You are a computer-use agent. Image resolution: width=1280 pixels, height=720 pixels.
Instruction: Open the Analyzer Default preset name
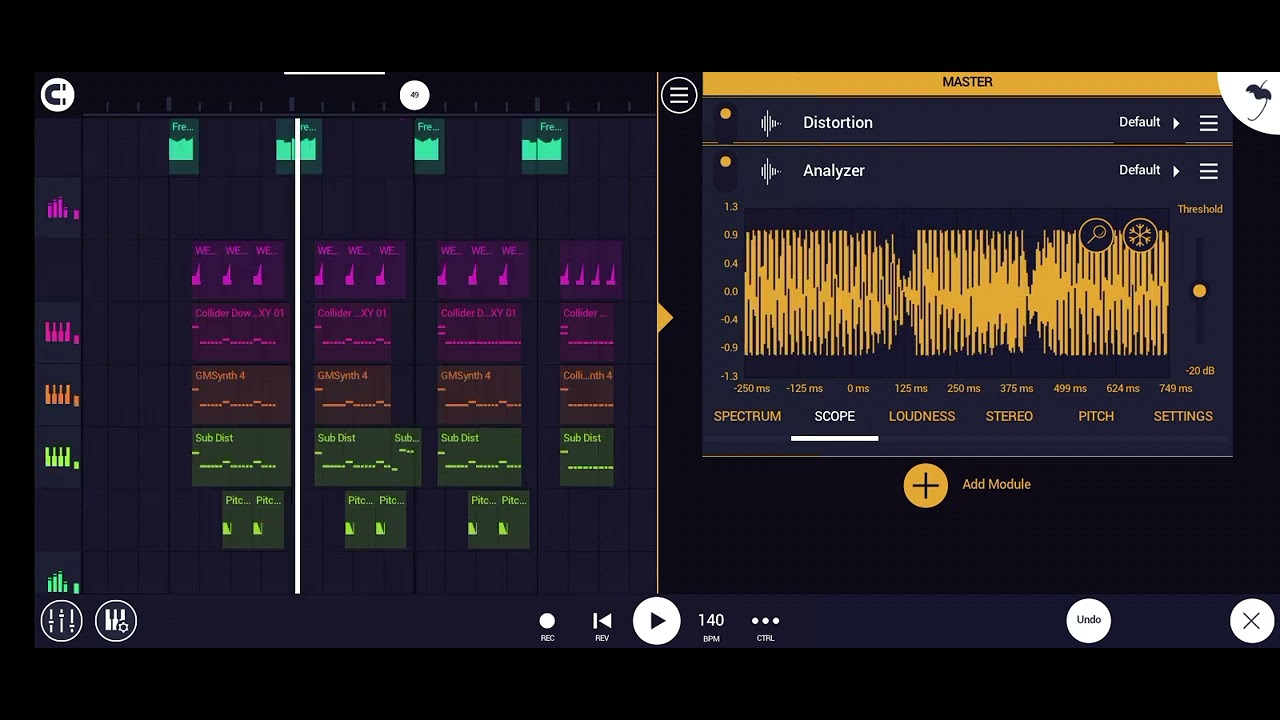pyautogui.click(x=1139, y=170)
